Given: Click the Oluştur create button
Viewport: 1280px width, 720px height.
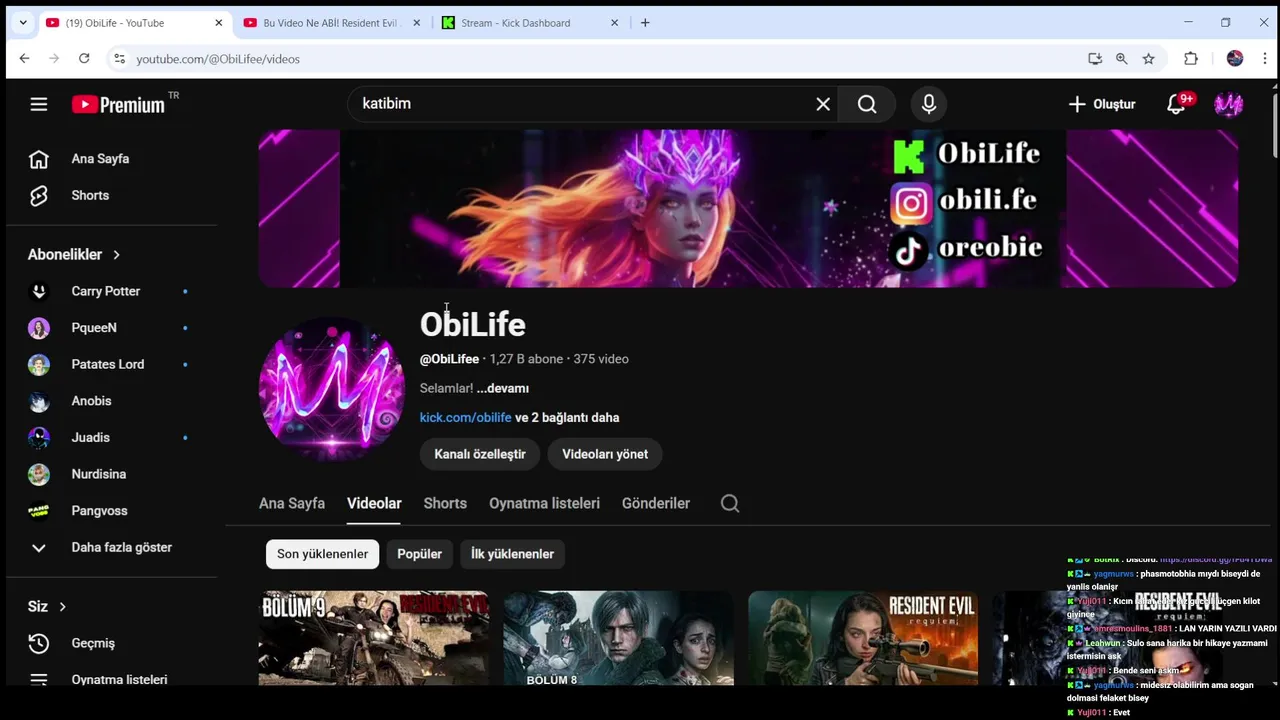Looking at the screenshot, I should click(x=1102, y=104).
